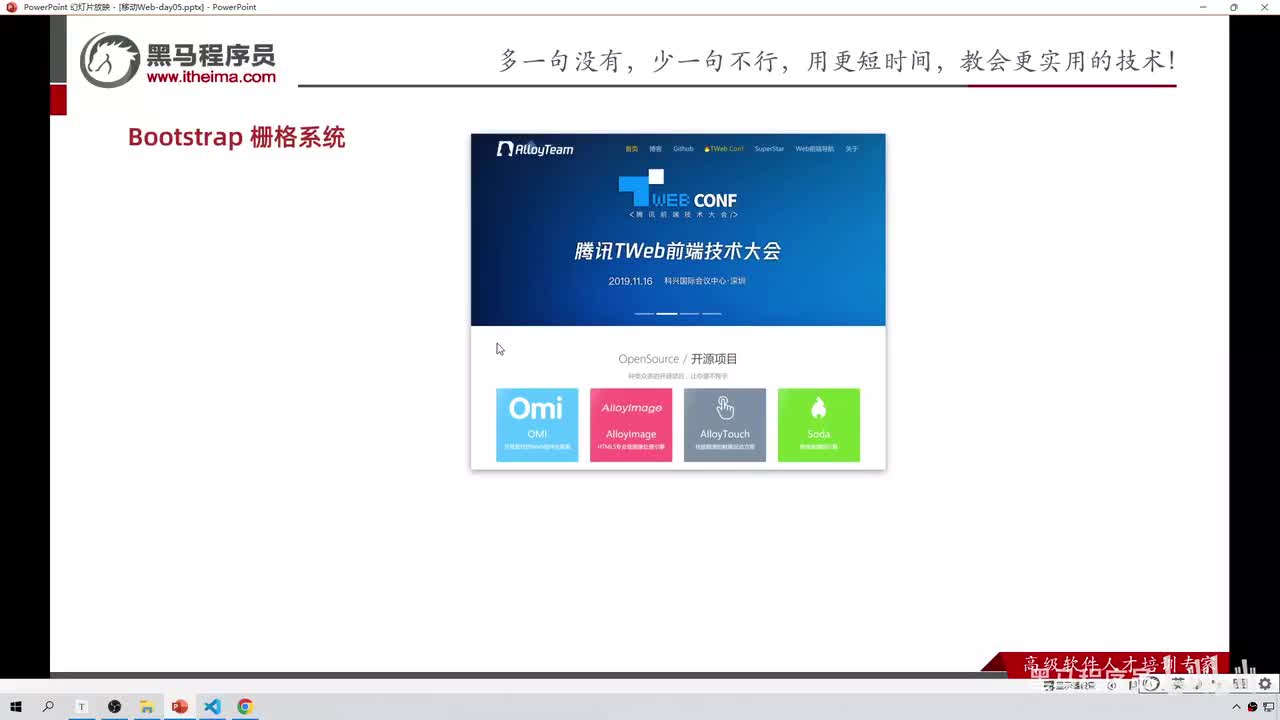Restore down the PowerPoint window
1280x720 pixels.
pyautogui.click(x=1234, y=7)
